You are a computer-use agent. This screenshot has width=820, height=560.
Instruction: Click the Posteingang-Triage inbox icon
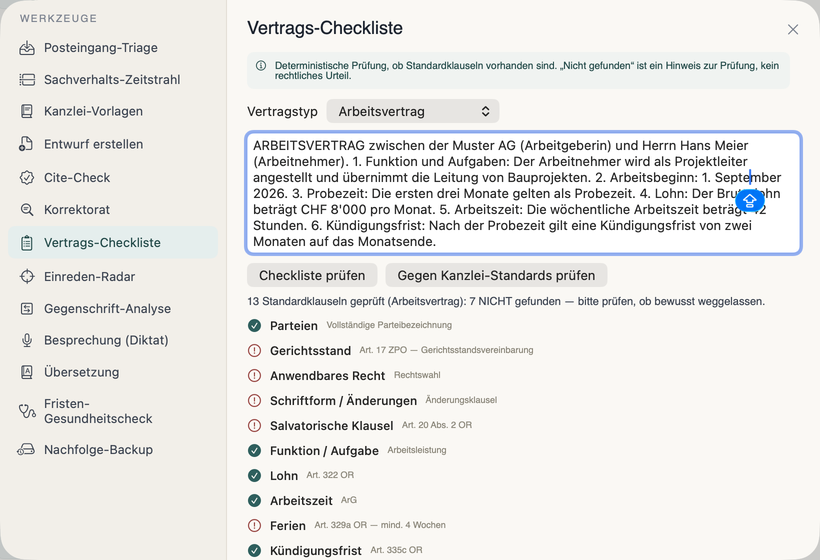(x=27, y=48)
